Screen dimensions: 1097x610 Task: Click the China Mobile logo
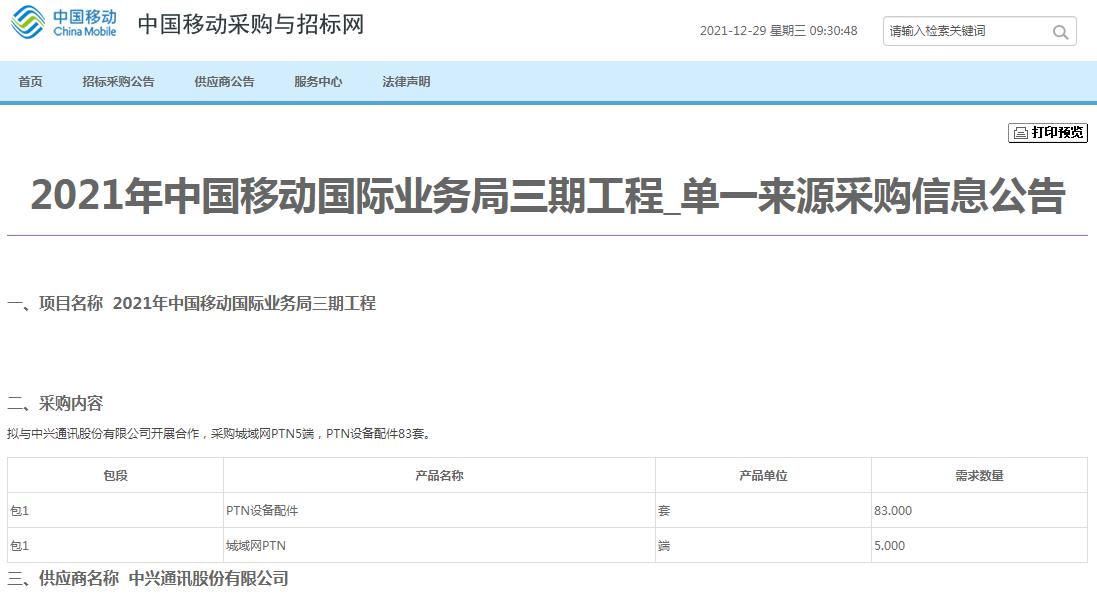tap(64, 23)
